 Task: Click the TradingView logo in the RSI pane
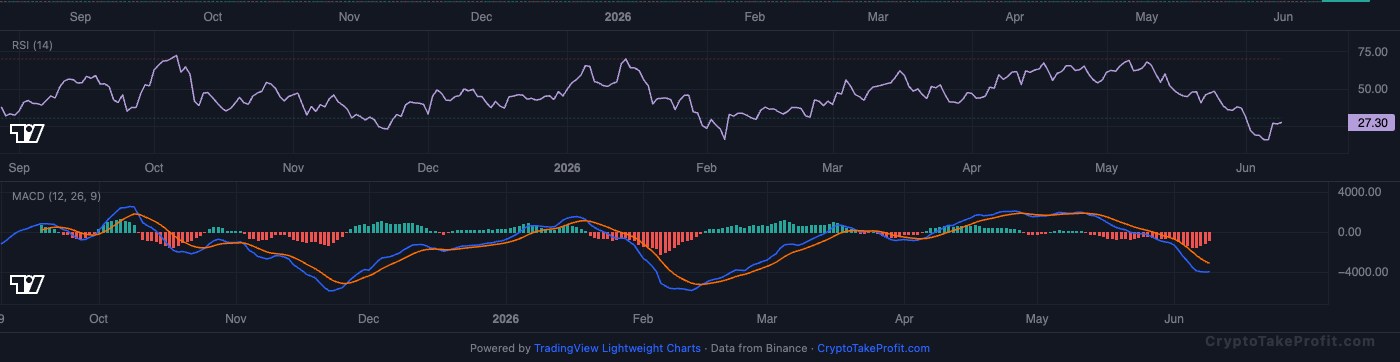[x=27, y=133]
